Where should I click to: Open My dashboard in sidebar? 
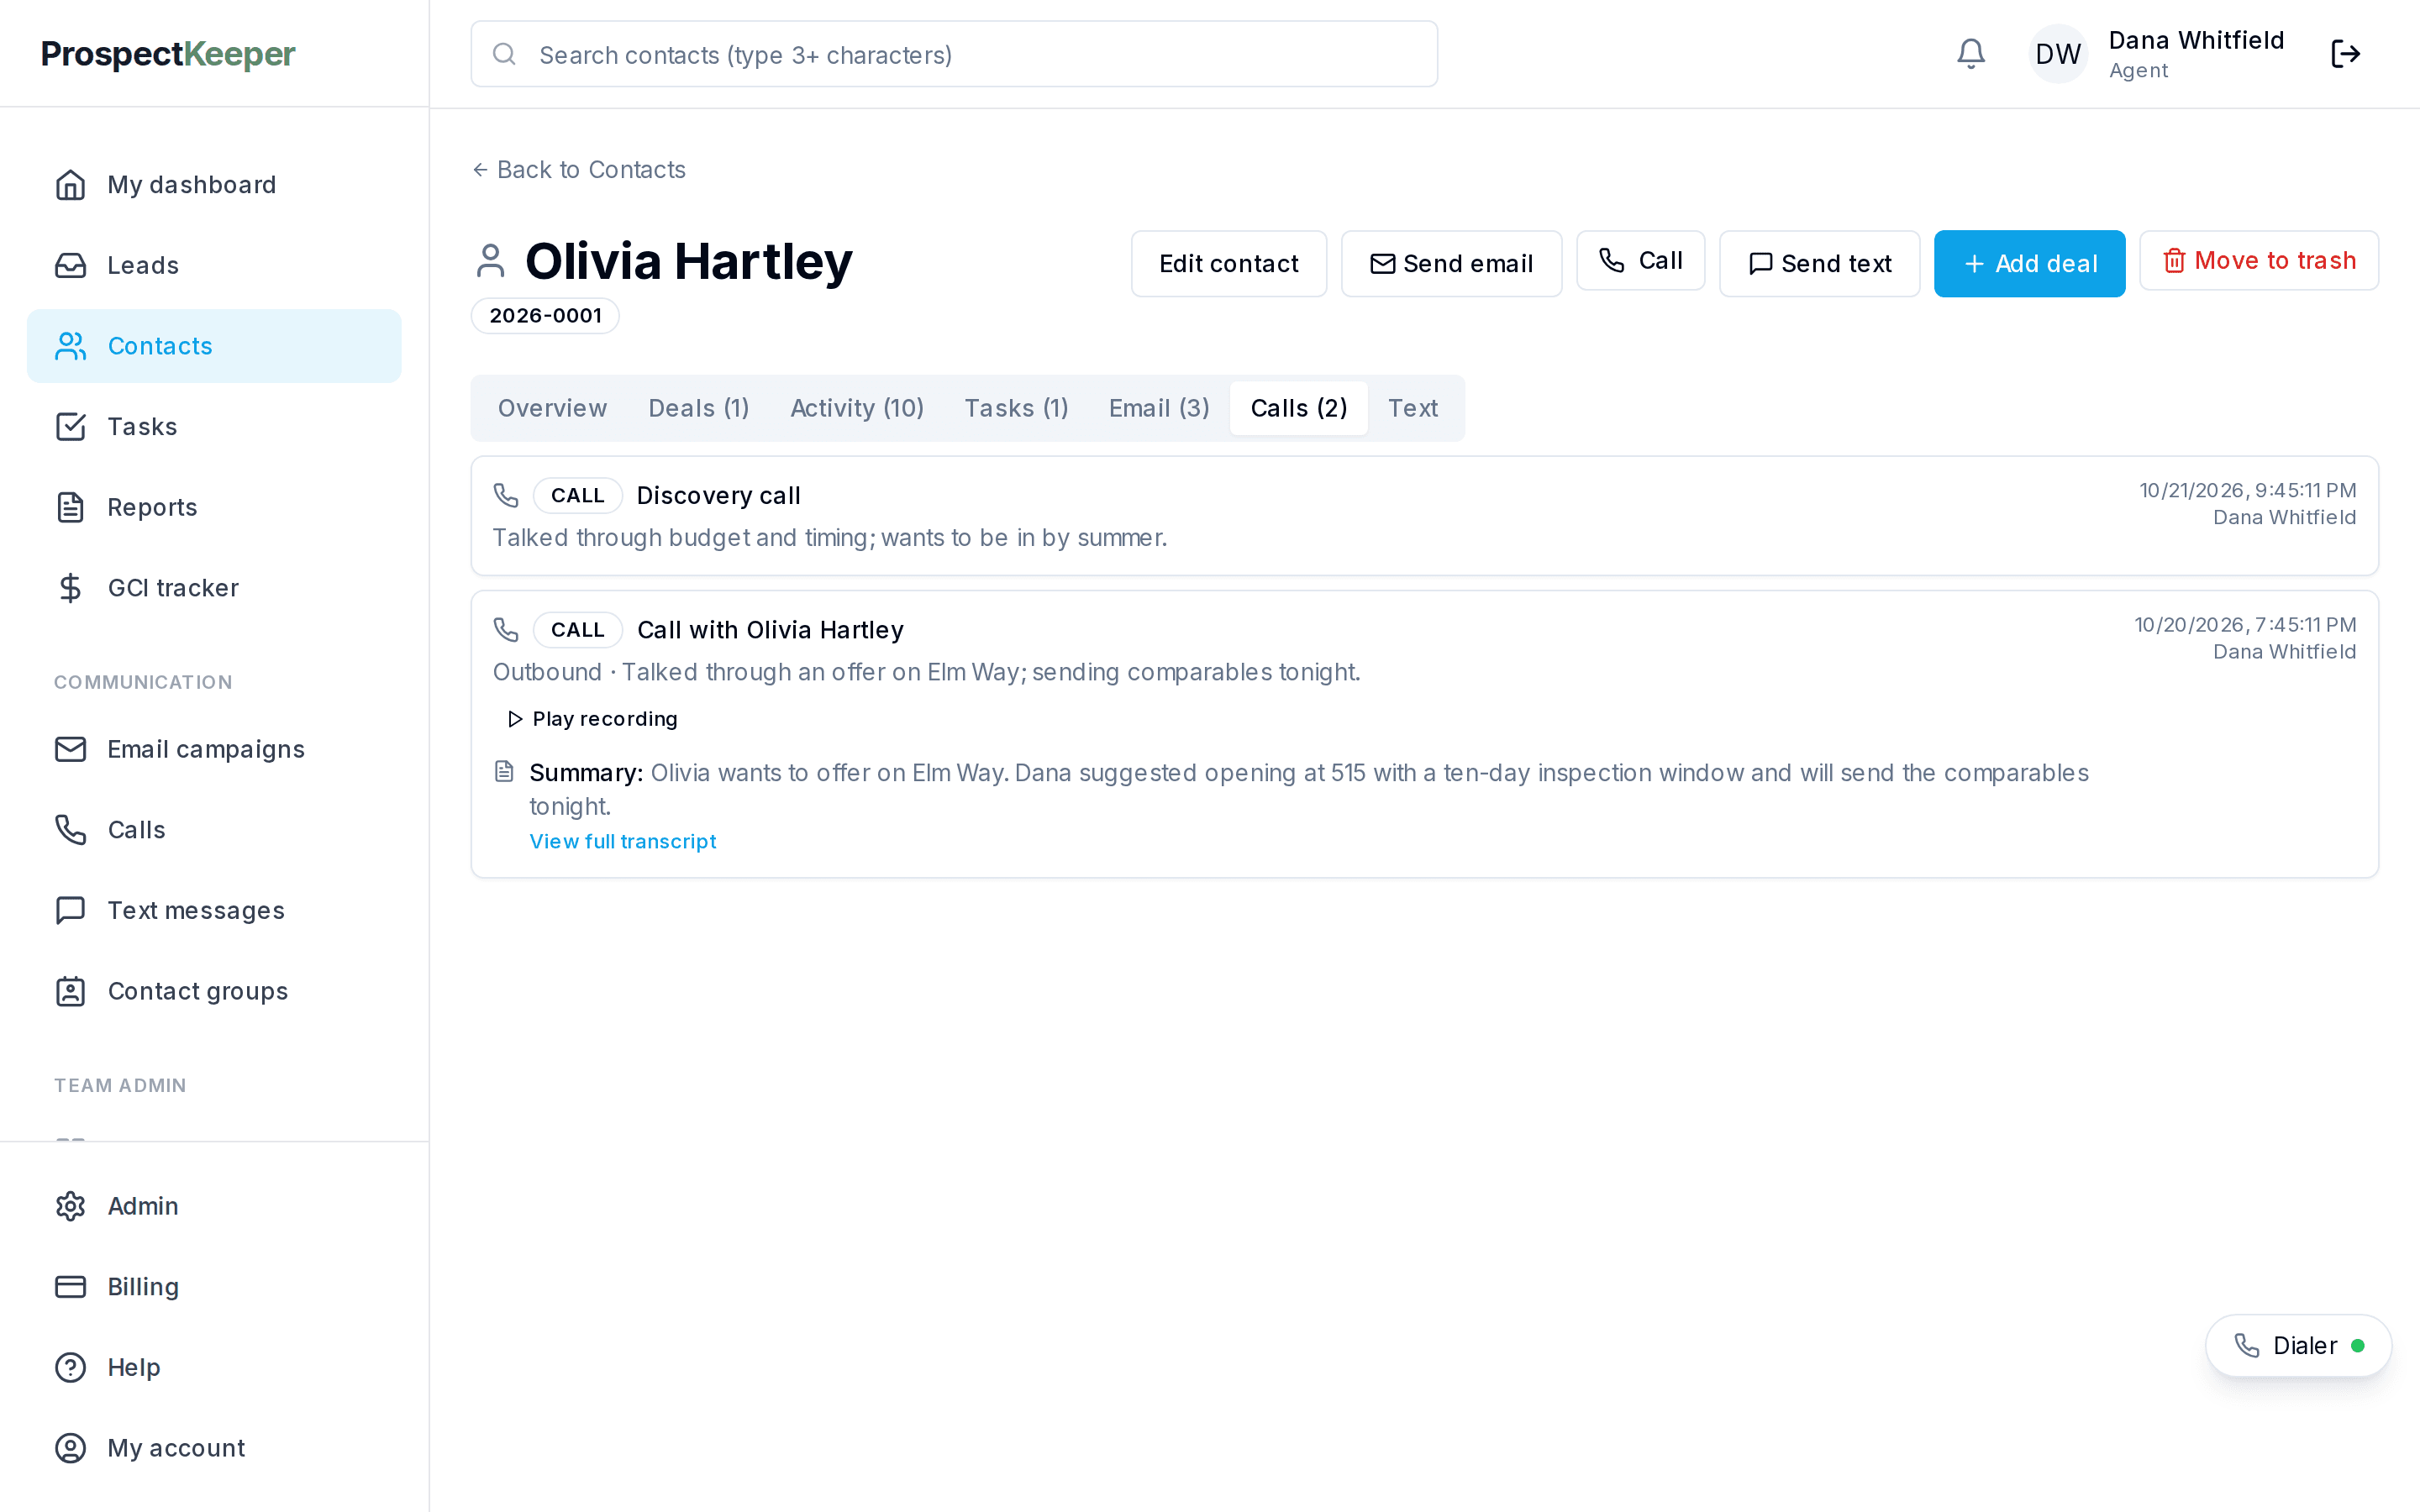tap(214, 185)
